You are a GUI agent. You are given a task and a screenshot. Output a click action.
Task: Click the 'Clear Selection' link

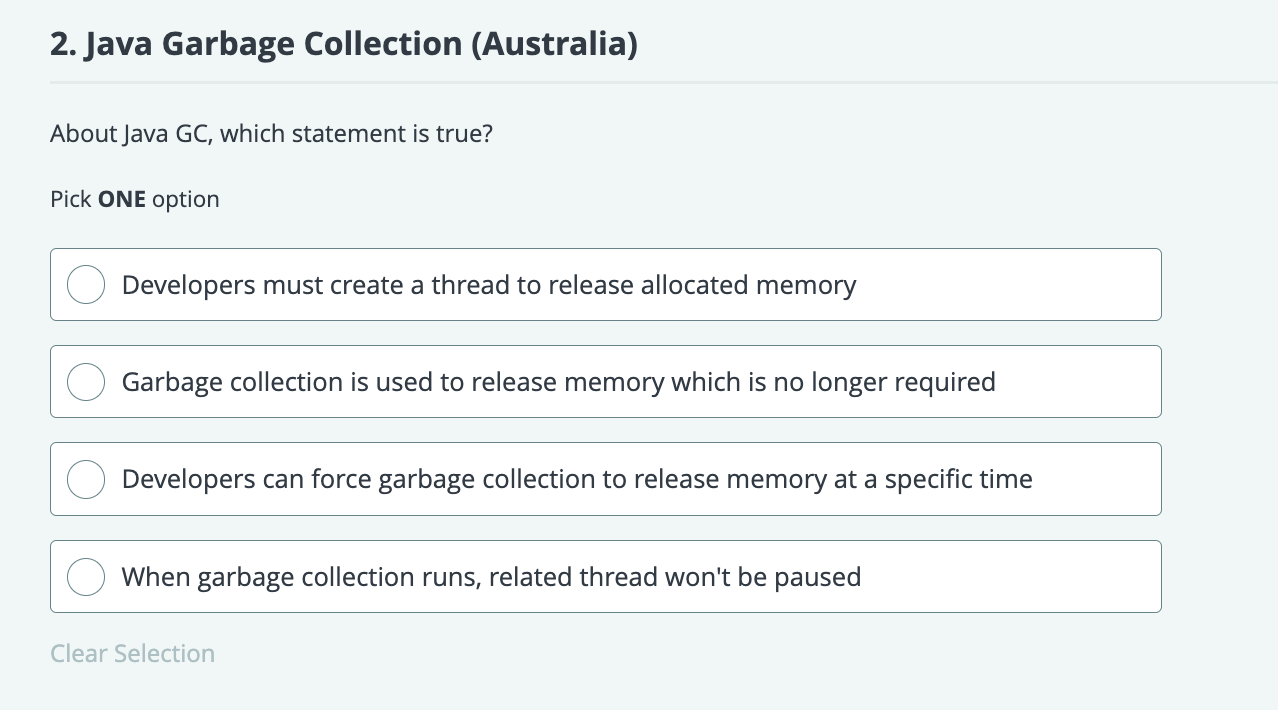pos(133,654)
